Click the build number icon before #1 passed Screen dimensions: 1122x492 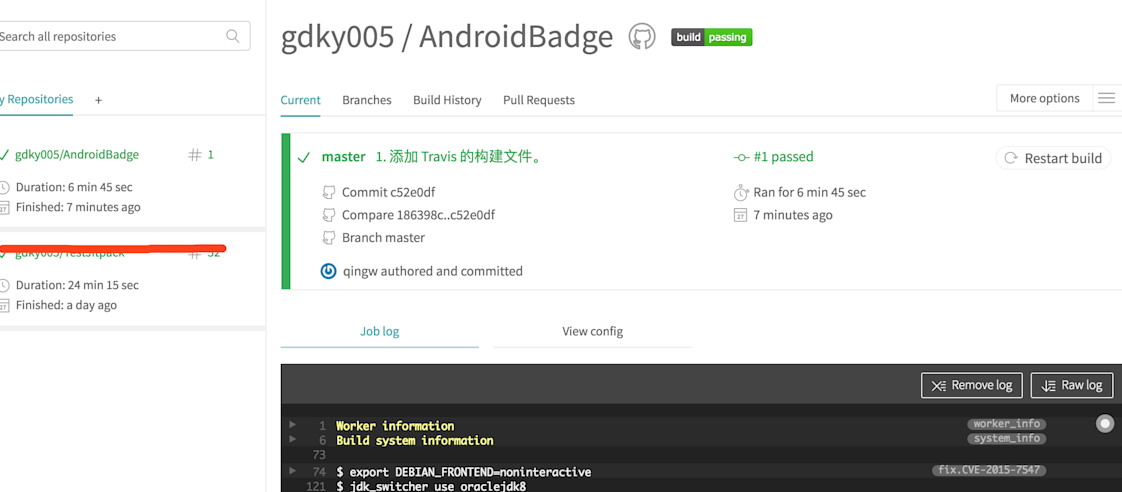click(742, 157)
